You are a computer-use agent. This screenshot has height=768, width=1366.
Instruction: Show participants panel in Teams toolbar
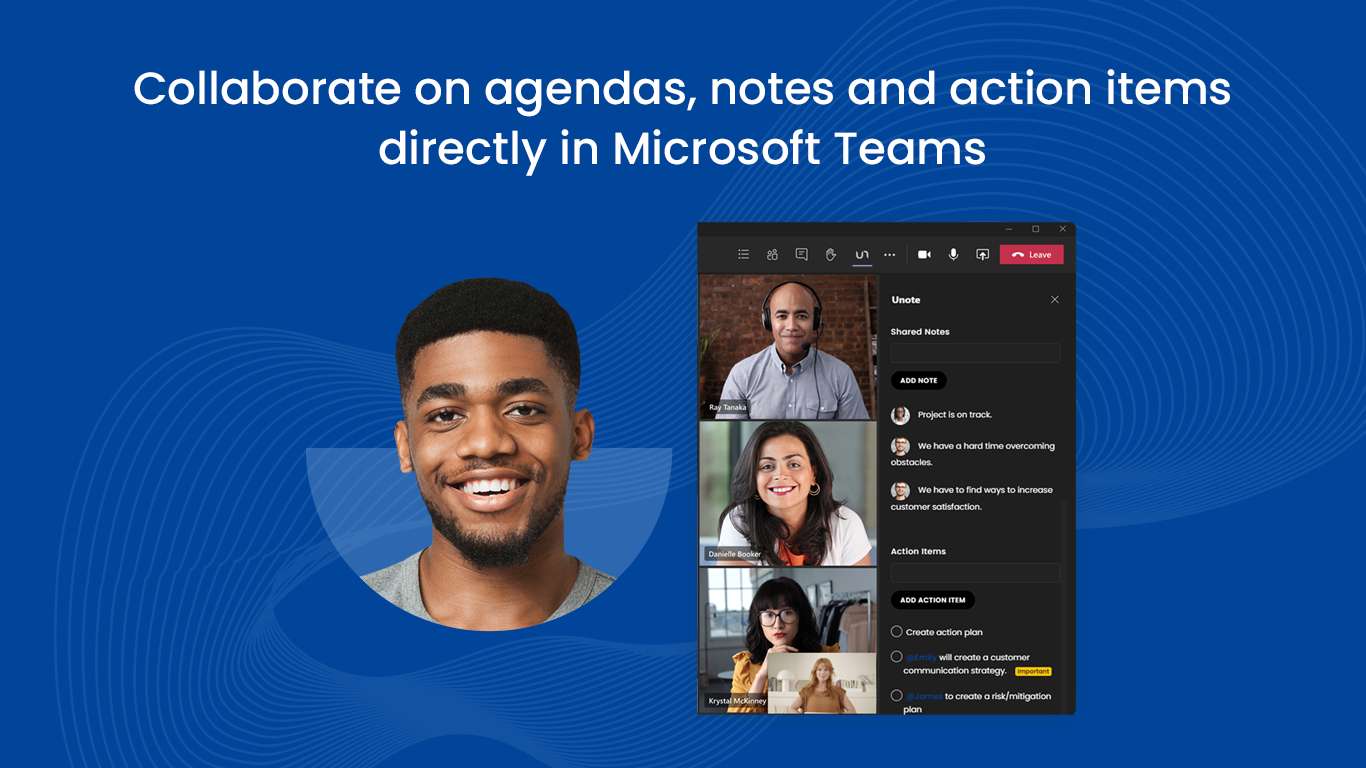(x=772, y=254)
